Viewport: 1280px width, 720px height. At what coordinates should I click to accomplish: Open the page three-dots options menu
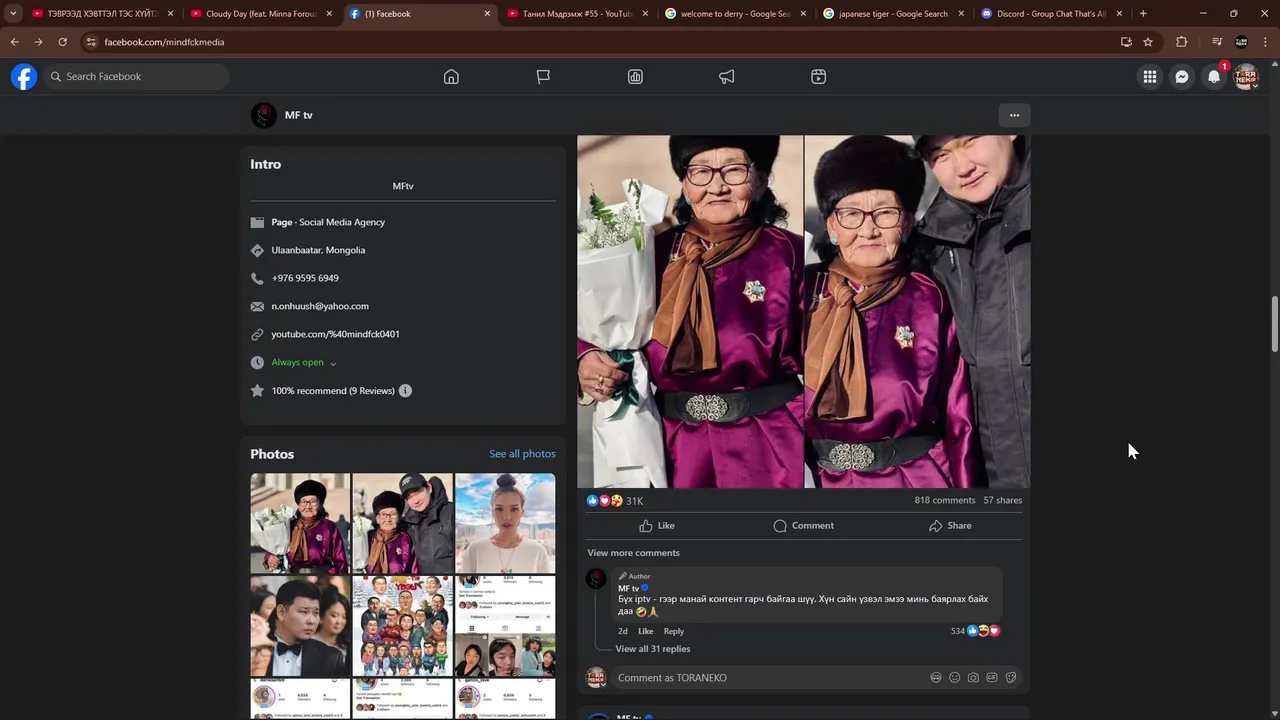point(1014,115)
